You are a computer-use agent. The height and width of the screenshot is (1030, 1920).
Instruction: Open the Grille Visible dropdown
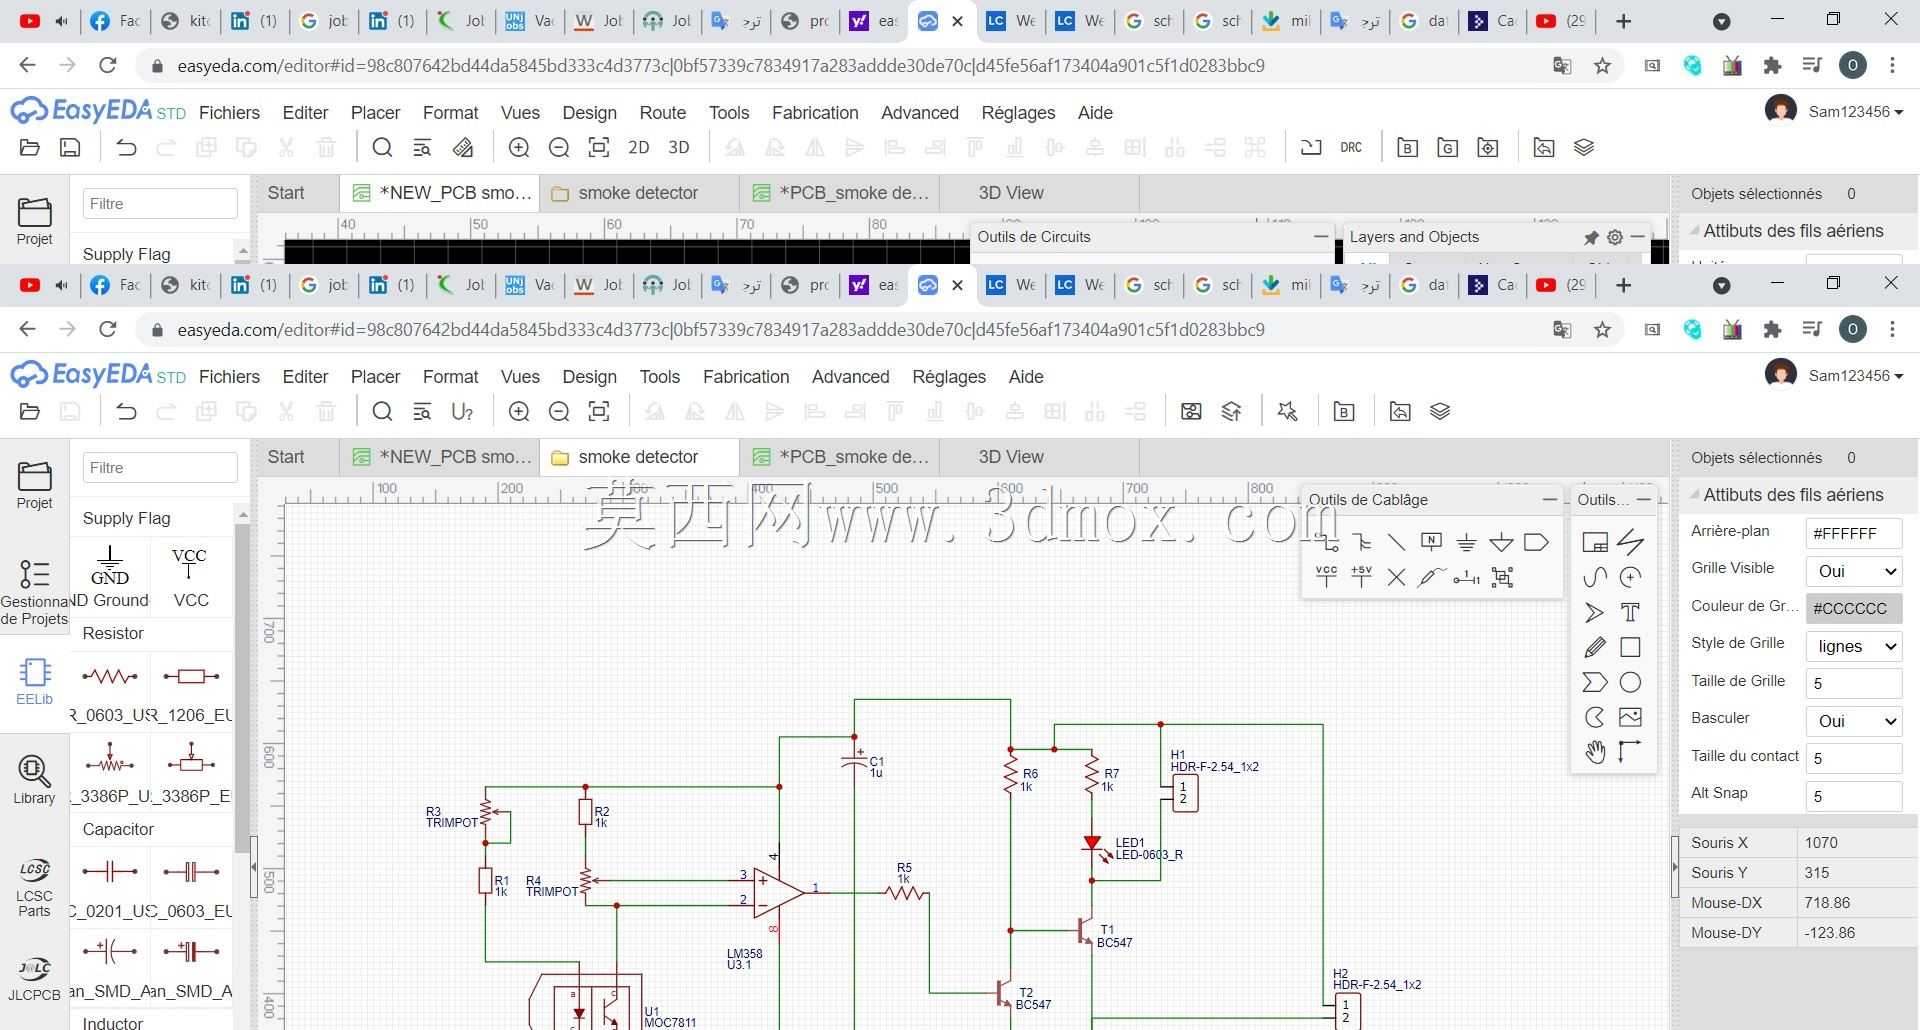tap(1854, 571)
